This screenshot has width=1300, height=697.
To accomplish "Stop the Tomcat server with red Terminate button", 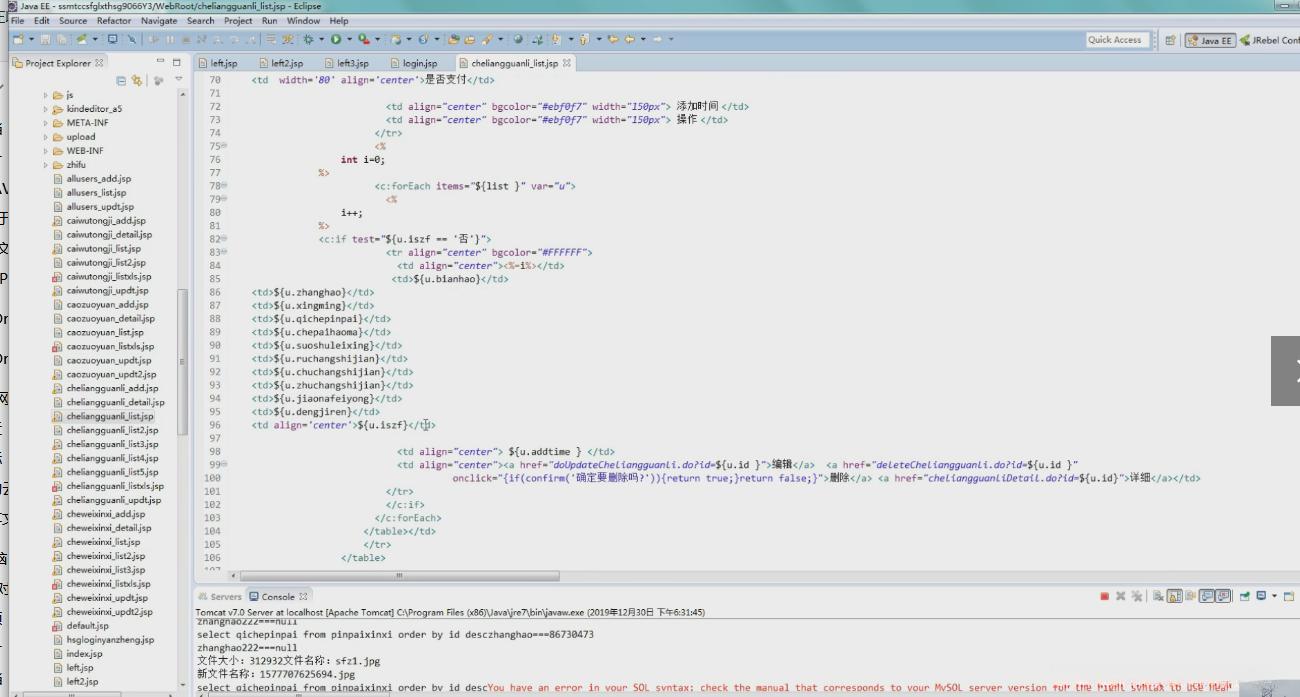I will 1104,597.
